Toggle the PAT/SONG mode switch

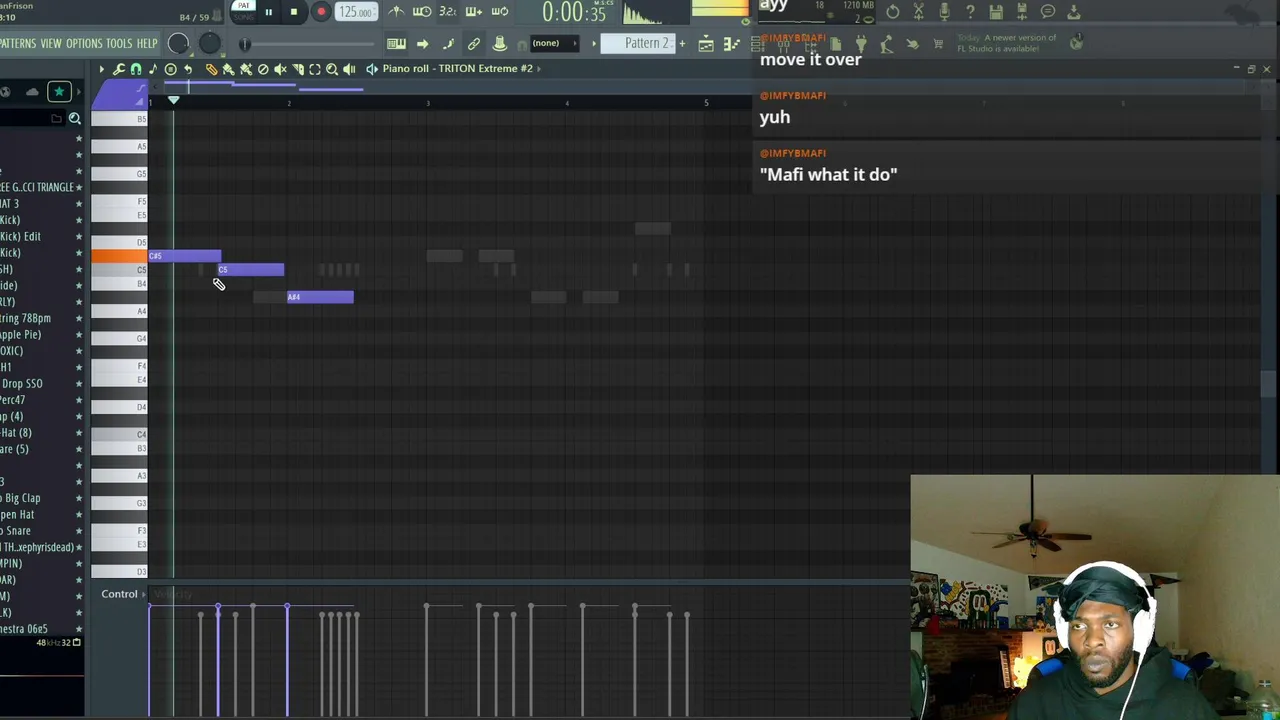coord(243,11)
